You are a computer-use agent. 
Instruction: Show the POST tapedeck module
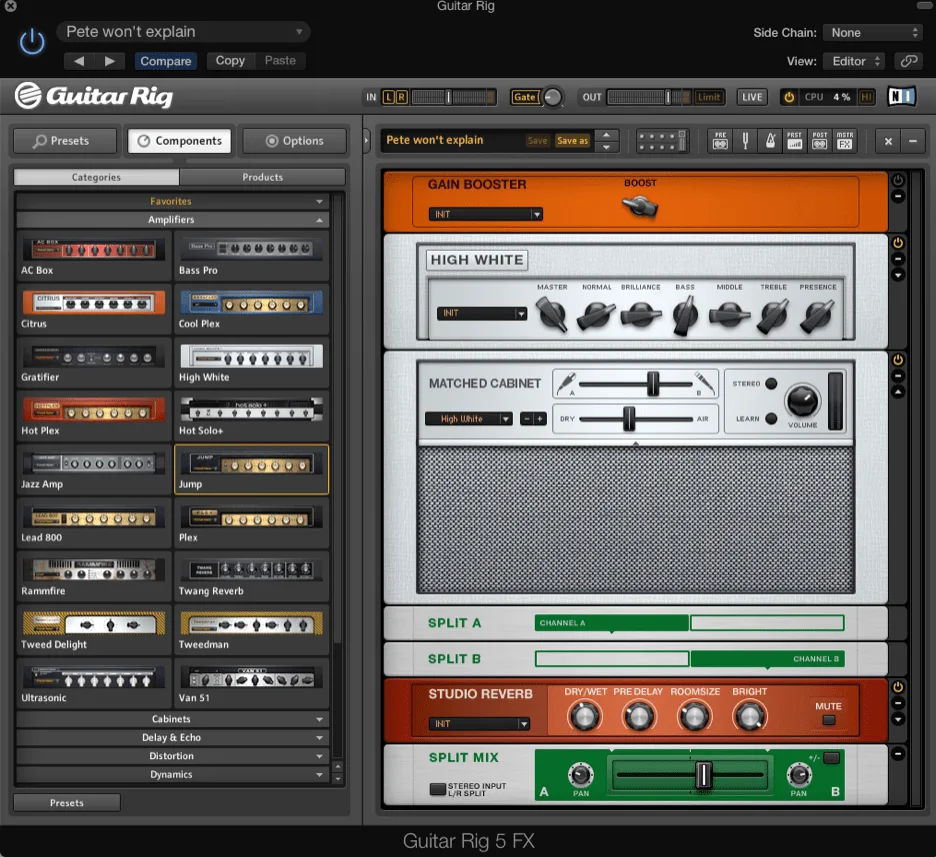(820, 141)
